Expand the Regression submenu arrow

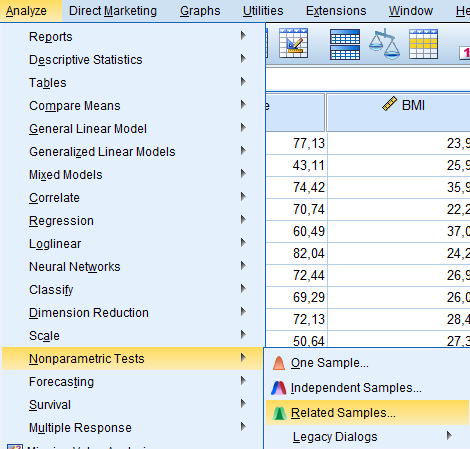[243, 220]
